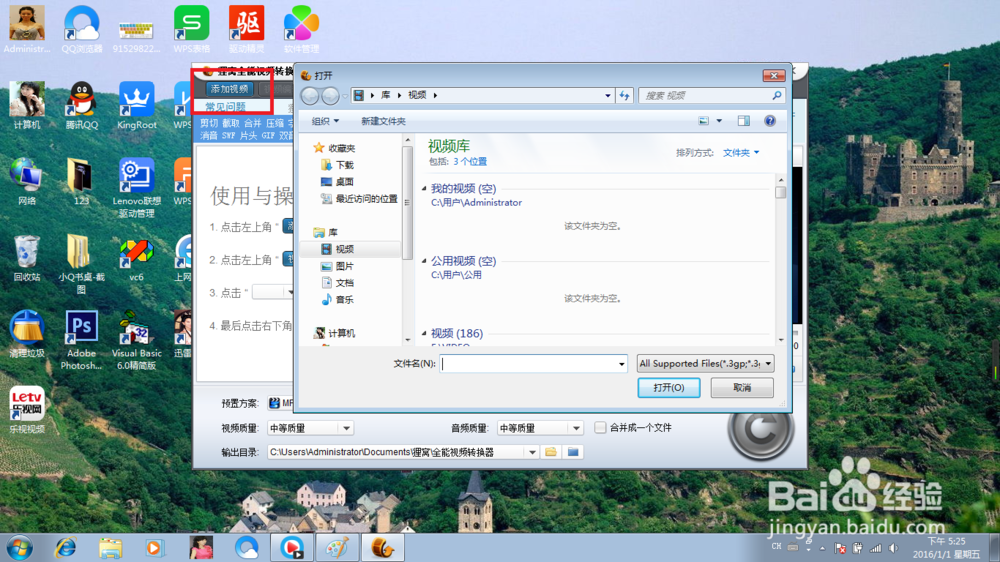Click 库 segment in address breadcrumb
This screenshot has height=562, width=1000.
pos(386,96)
